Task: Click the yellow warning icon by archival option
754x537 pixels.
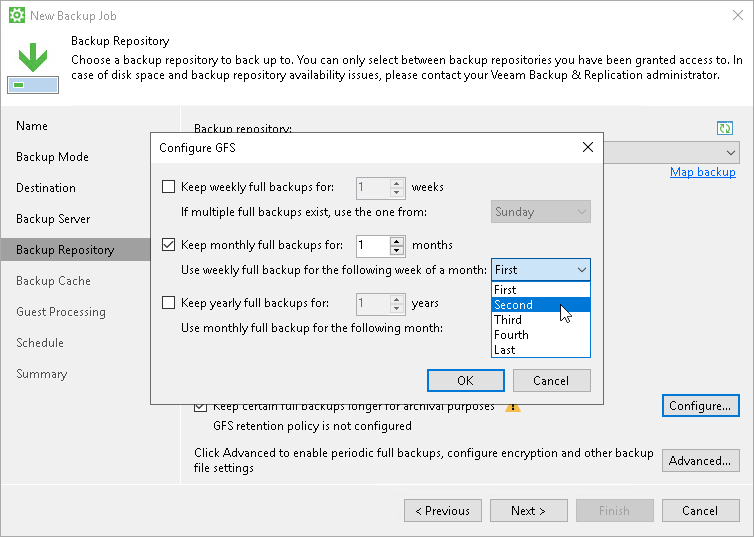Action: tap(513, 408)
